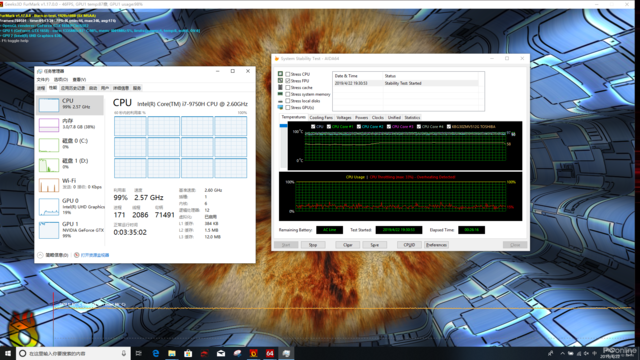Image resolution: width=640 pixels, height=360 pixels.
Task: Open Microsoft Store from taskbar
Action: (188, 353)
